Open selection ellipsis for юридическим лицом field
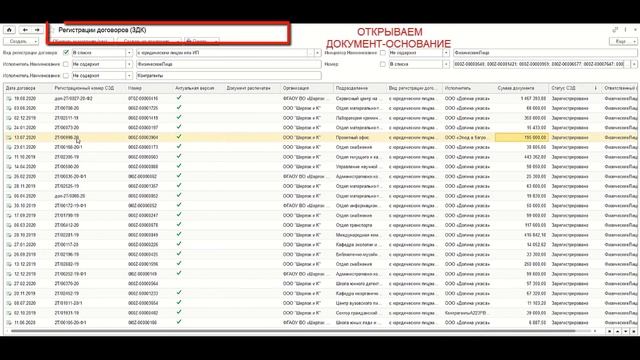The image size is (640, 360). click(x=311, y=53)
